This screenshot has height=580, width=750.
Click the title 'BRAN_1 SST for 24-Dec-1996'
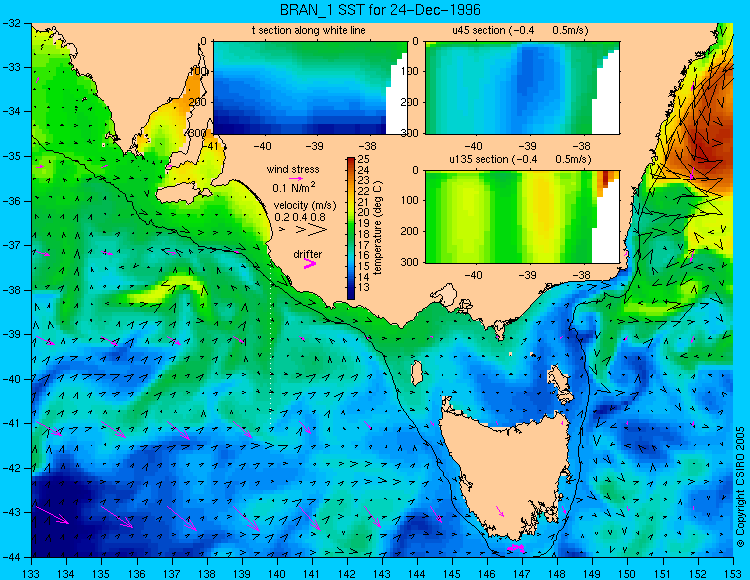click(x=380, y=10)
